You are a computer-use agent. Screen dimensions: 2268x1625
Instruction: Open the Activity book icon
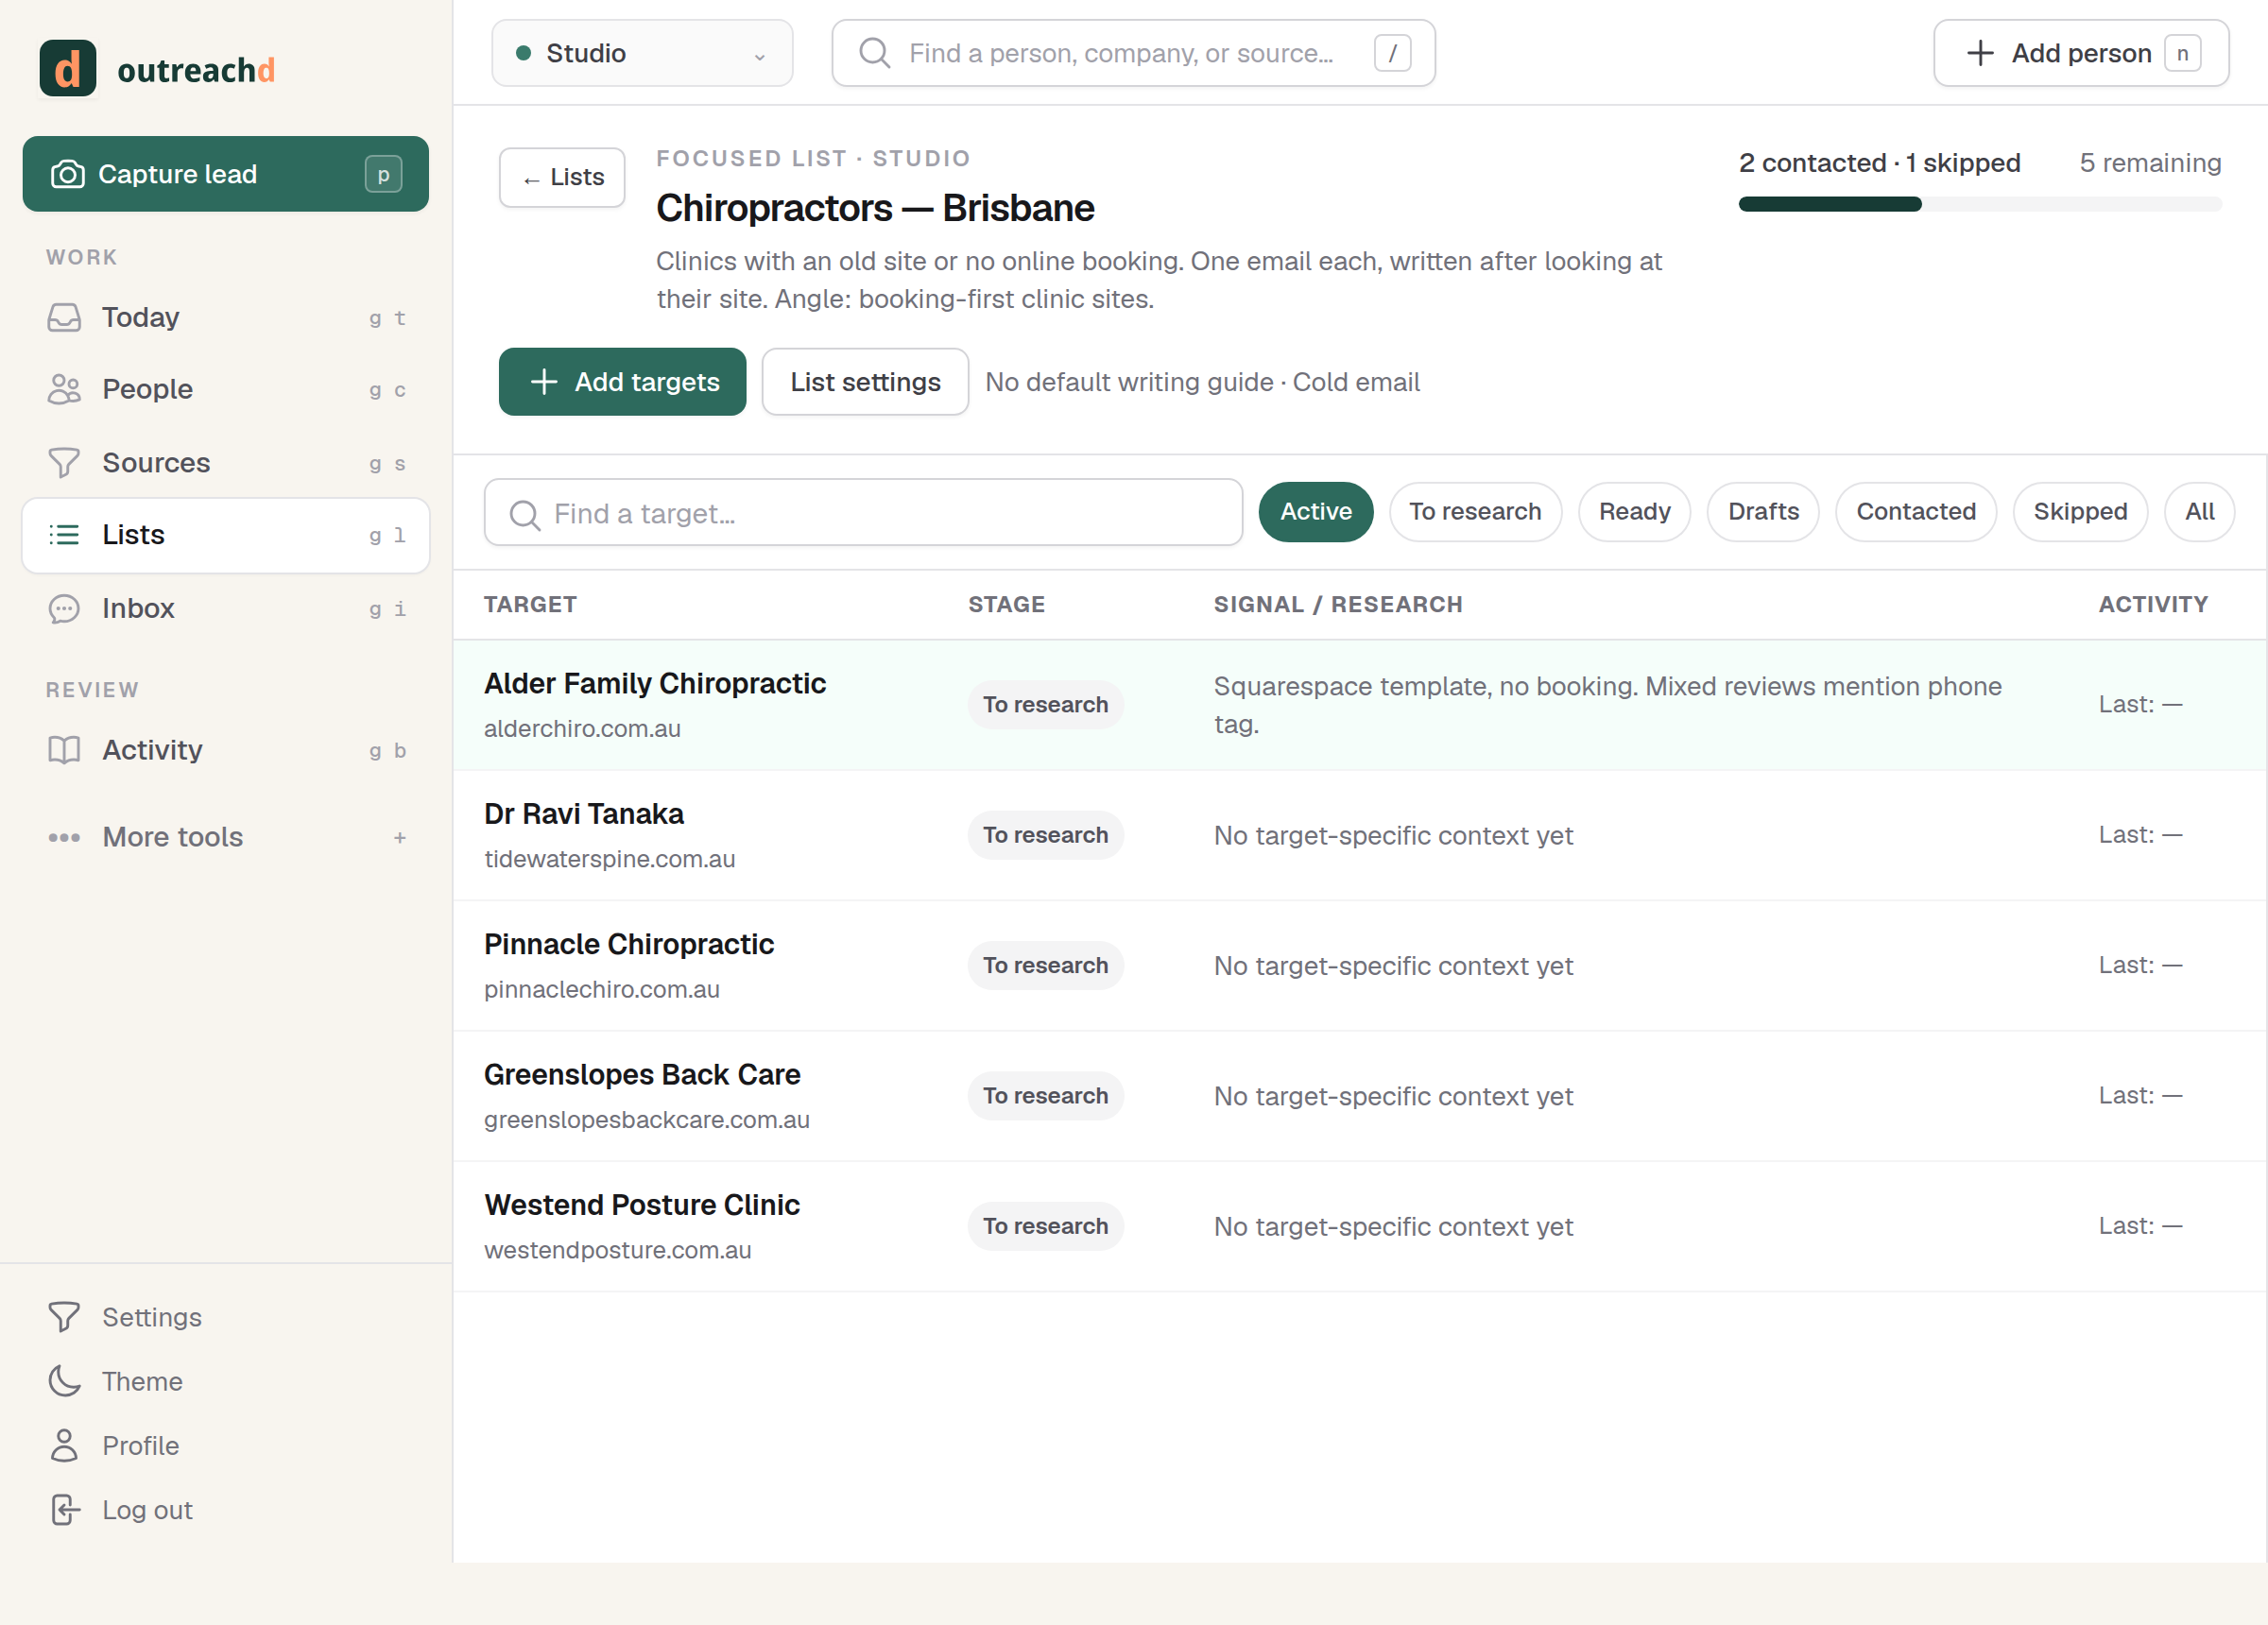pyautogui.click(x=64, y=750)
